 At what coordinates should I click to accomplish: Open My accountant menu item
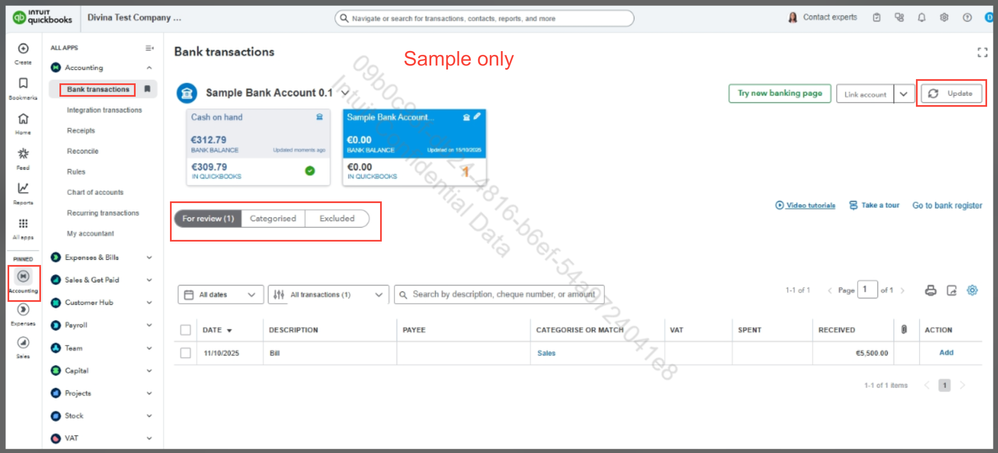[91, 233]
